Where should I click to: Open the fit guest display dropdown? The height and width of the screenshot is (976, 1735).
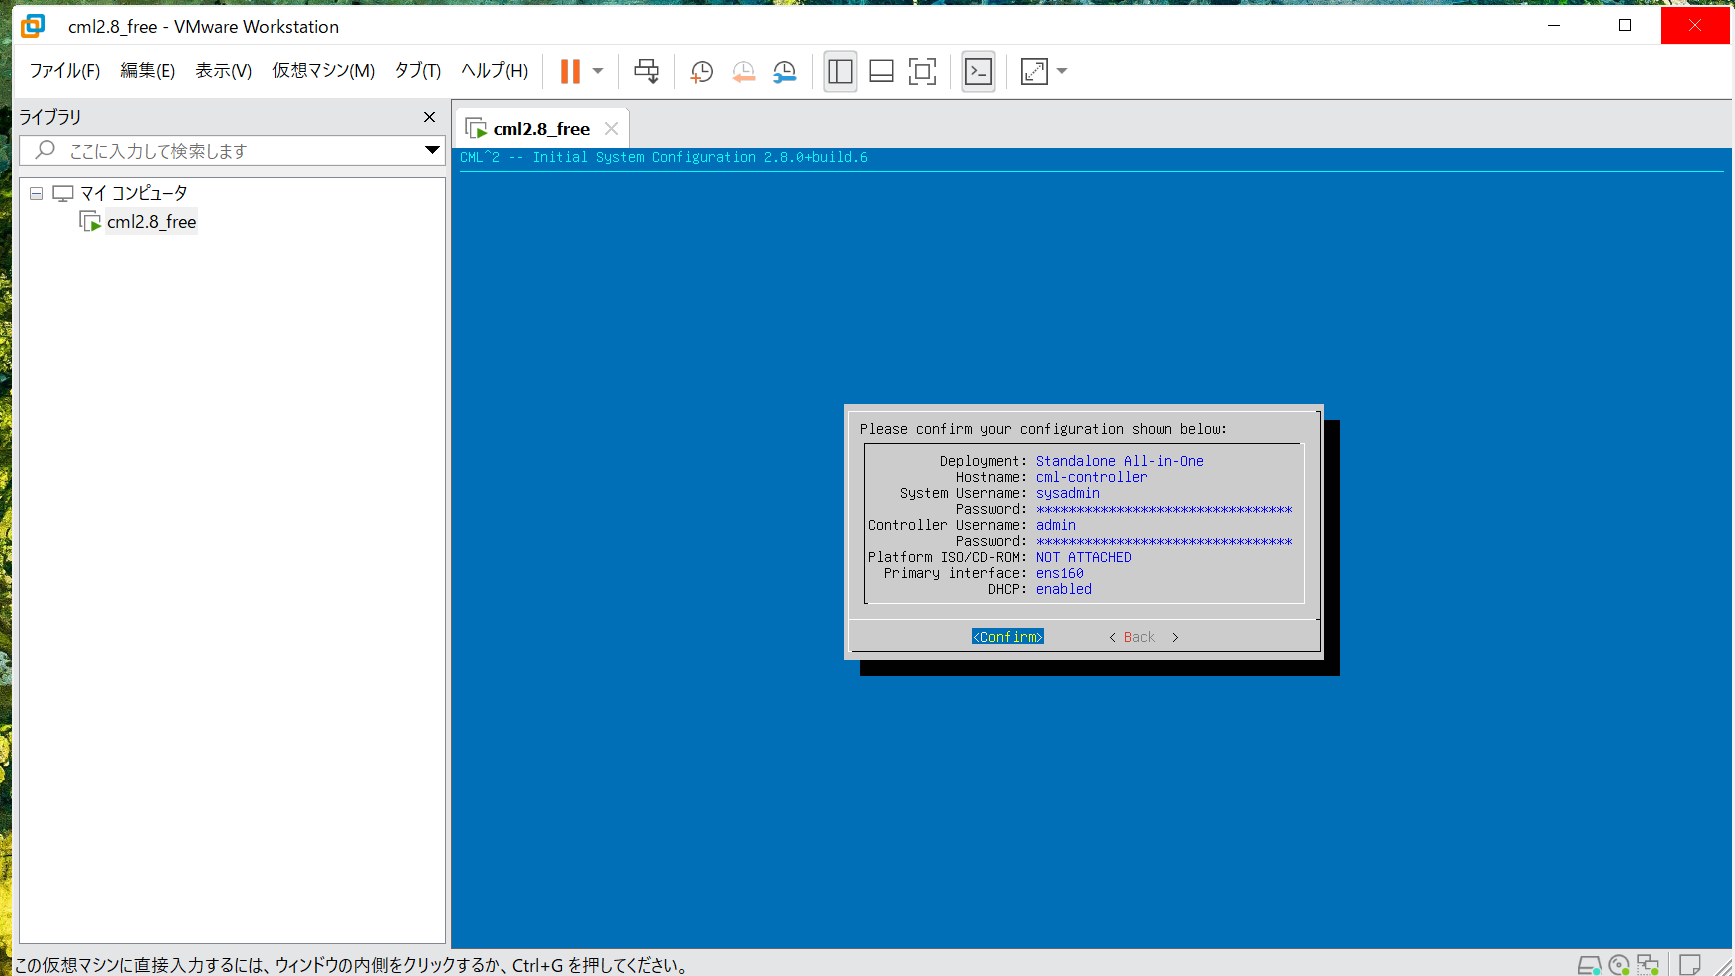1061,71
